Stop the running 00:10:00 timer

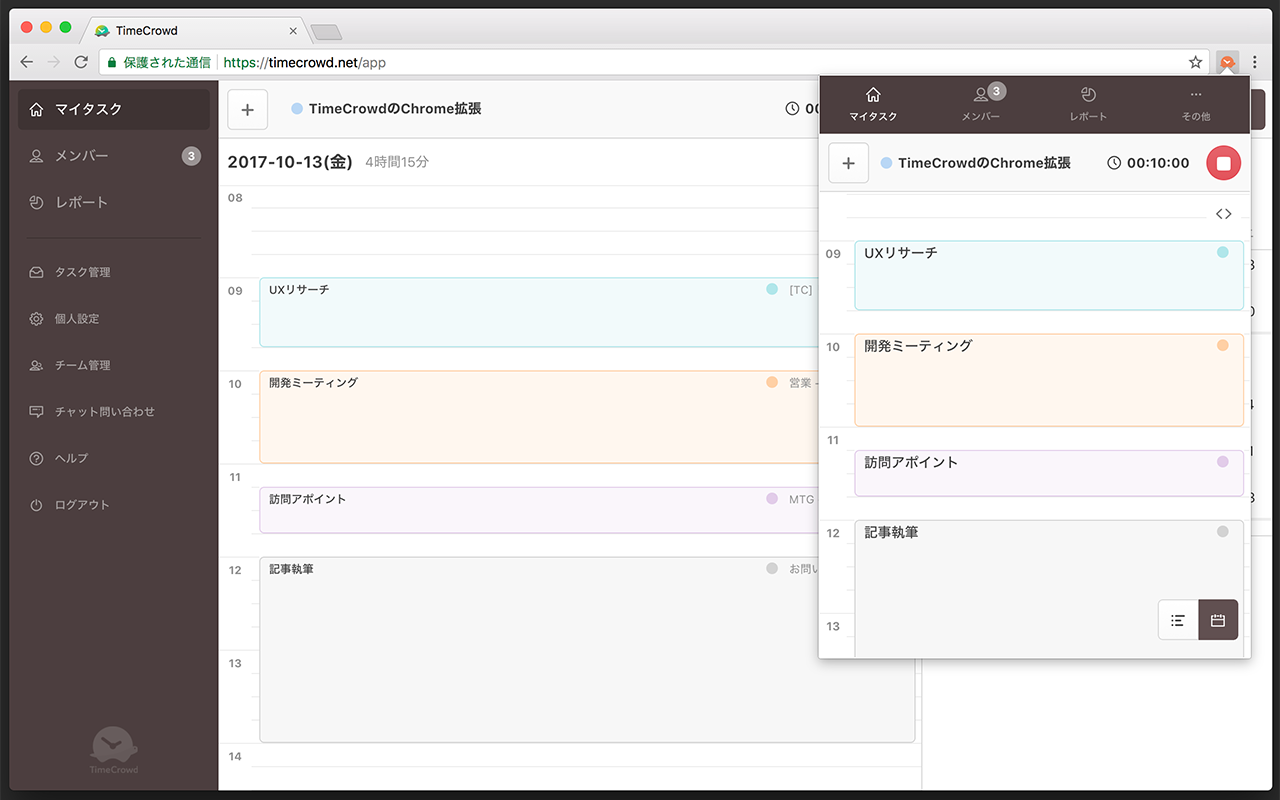[1223, 162]
